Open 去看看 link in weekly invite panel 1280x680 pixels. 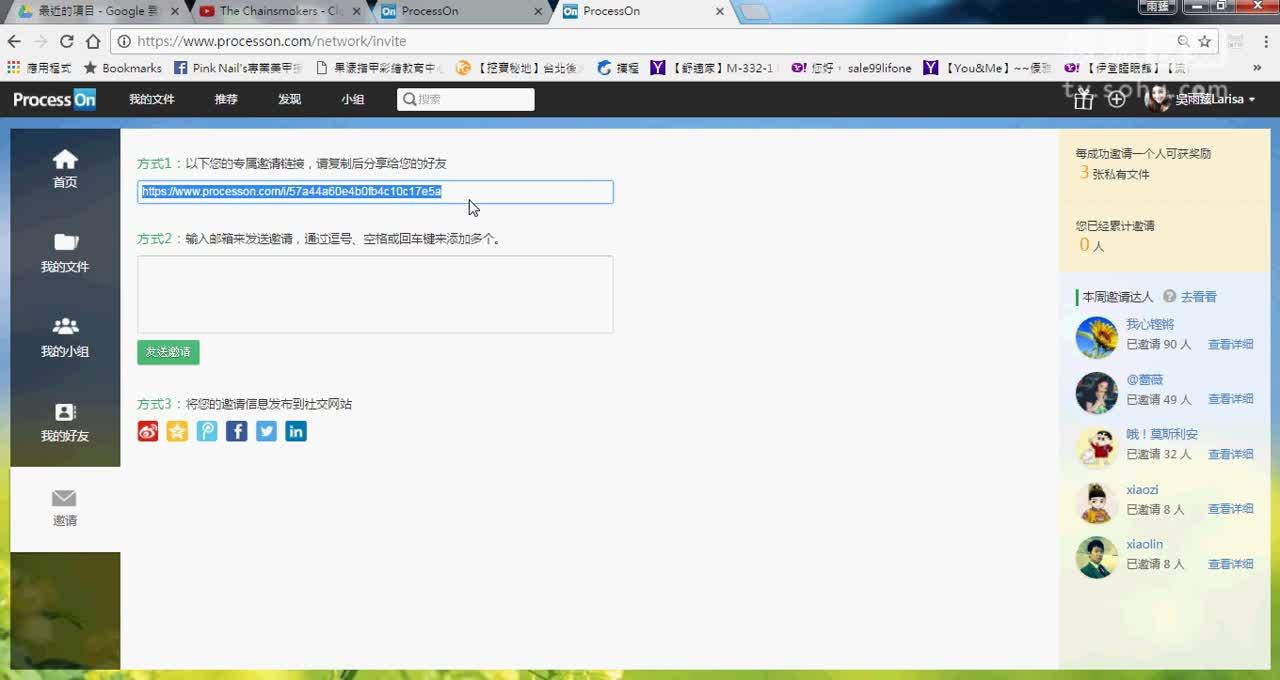tap(1200, 296)
